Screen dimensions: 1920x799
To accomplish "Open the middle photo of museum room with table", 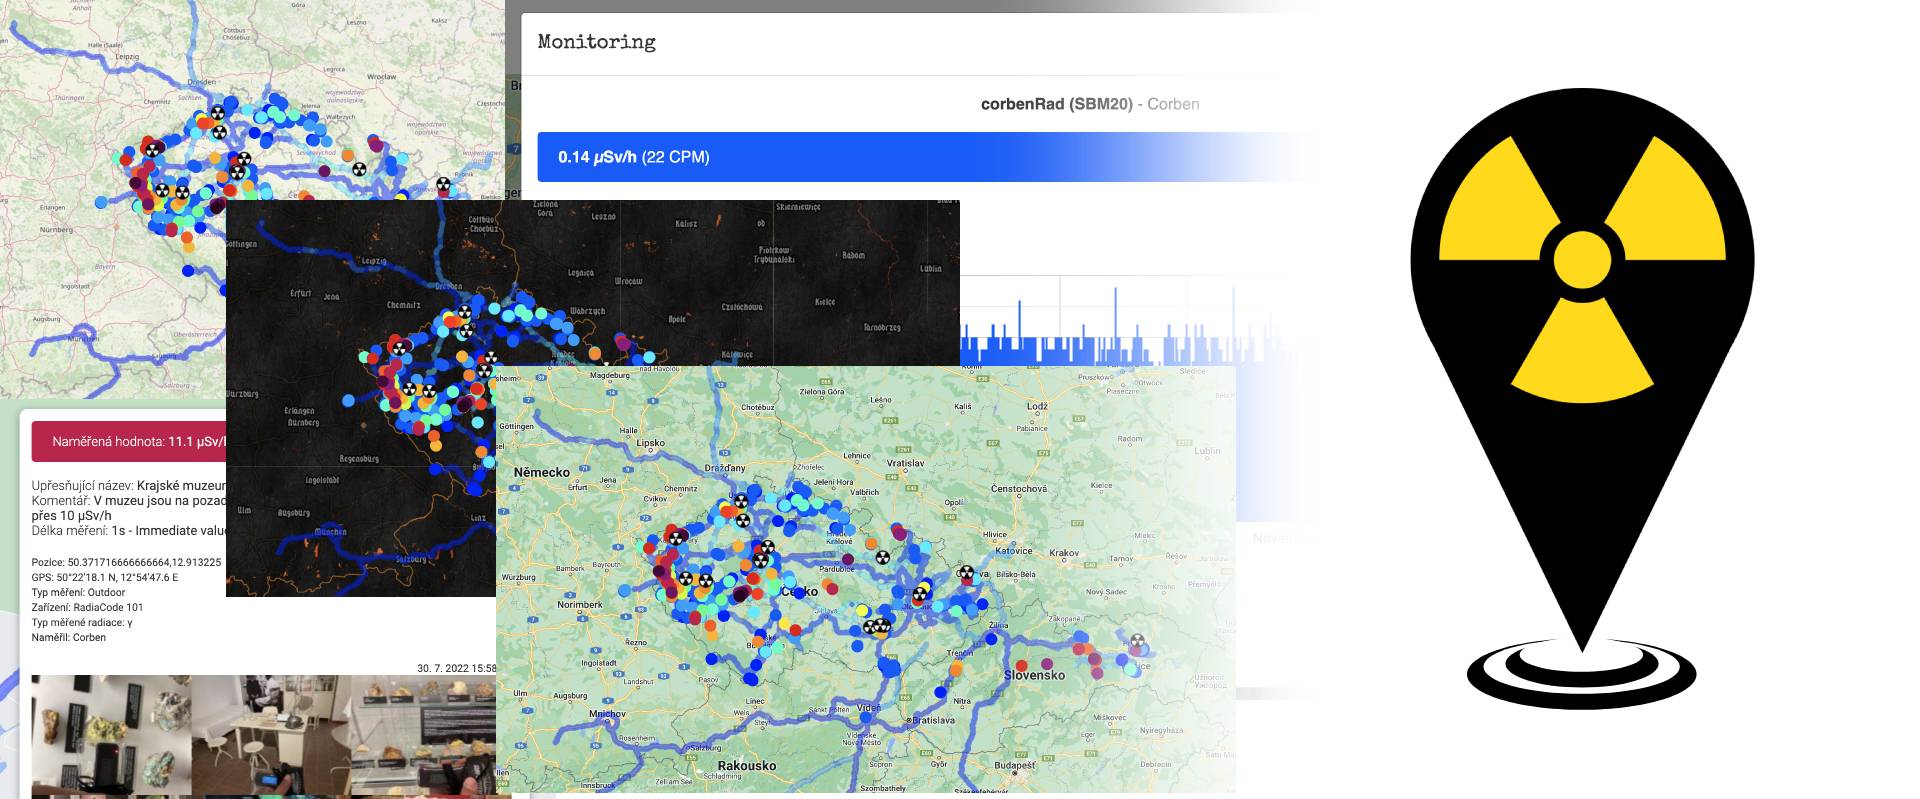I will pos(271,735).
